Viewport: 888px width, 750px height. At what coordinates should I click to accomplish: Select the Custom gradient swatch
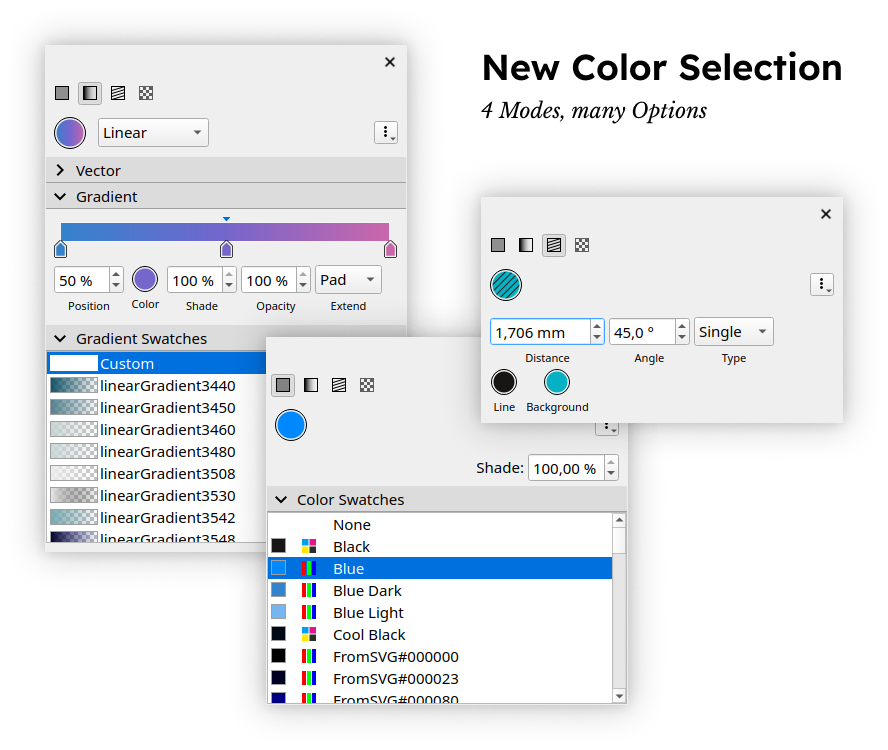pyautogui.click(x=156, y=363)
